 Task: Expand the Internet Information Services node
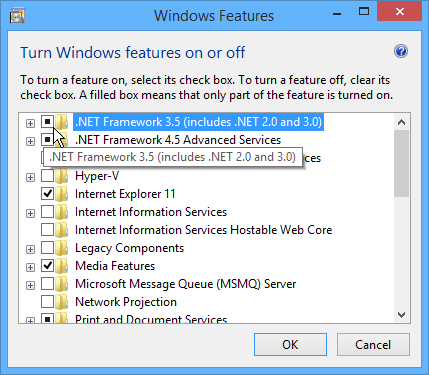[30, 213]
